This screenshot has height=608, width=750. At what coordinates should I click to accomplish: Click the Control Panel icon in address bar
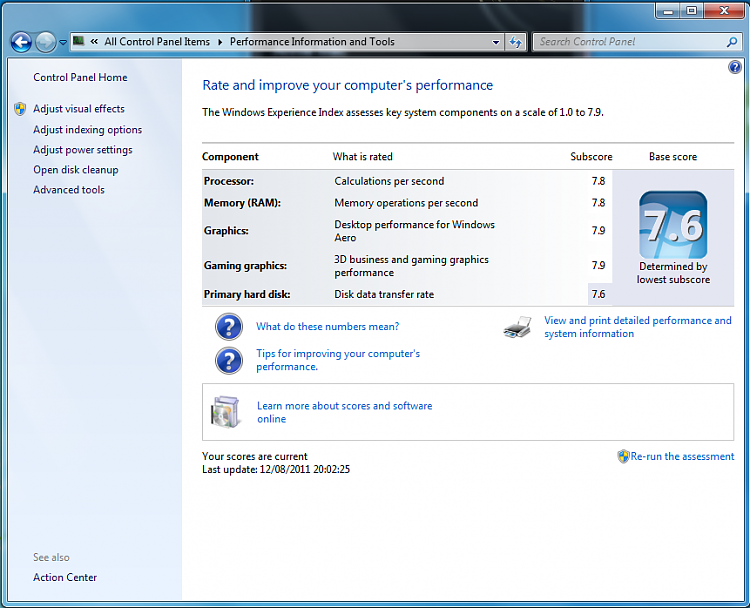[78, 41]
